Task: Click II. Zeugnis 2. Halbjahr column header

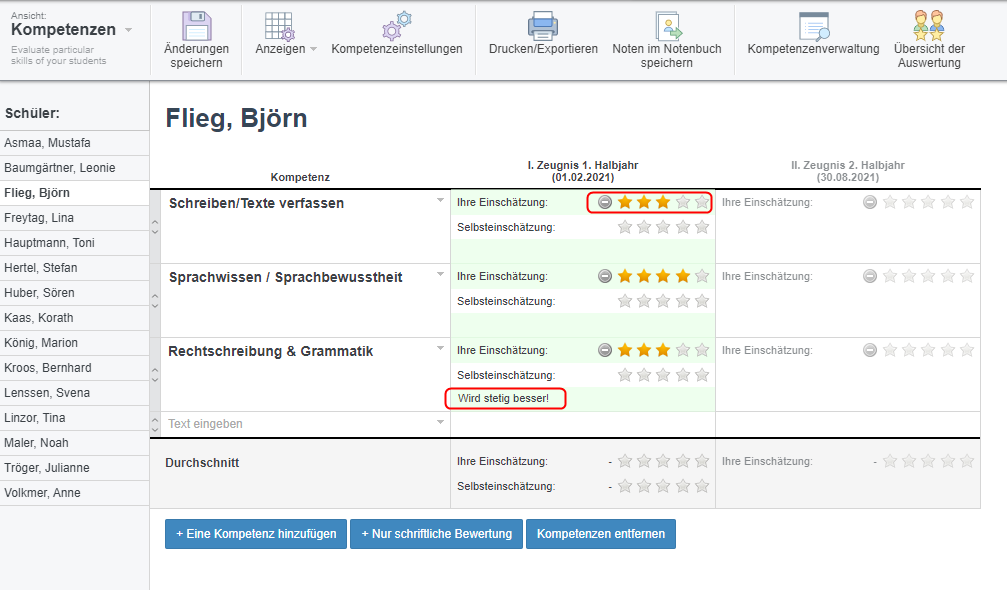Action: point(848,171)
